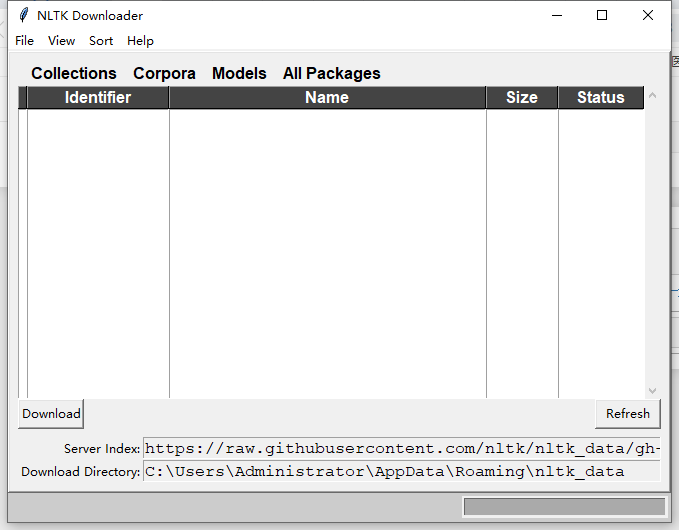Sort by the Identifier column header
Screen dimensions: 679x530
coord(98,97)
